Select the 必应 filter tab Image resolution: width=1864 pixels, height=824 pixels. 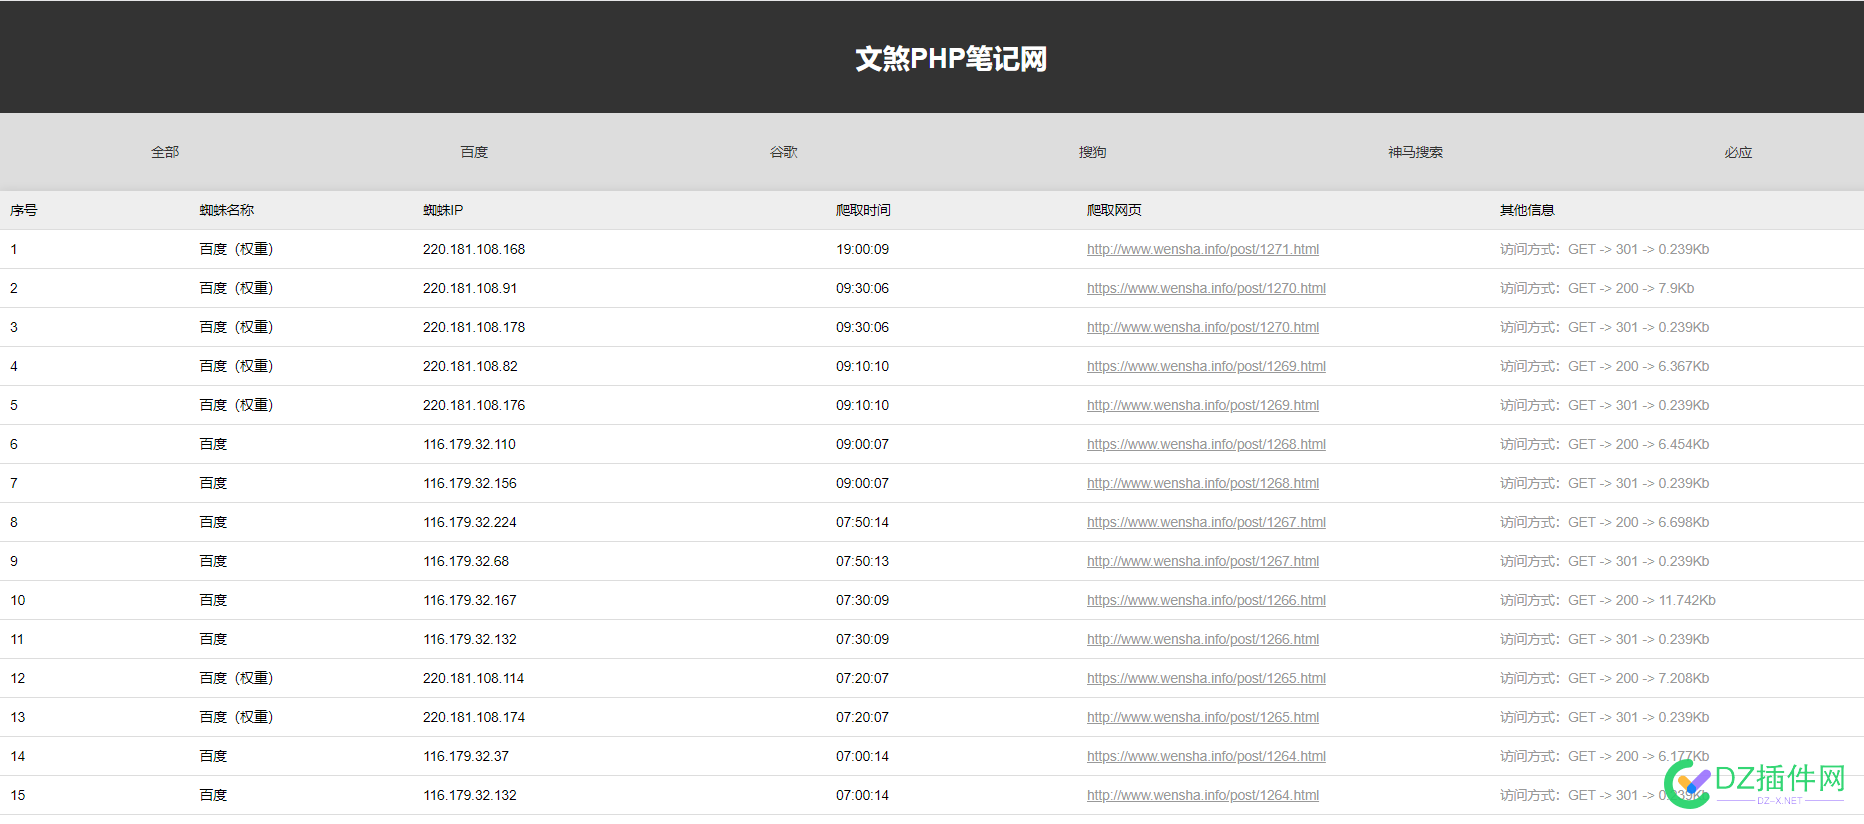1738,152
